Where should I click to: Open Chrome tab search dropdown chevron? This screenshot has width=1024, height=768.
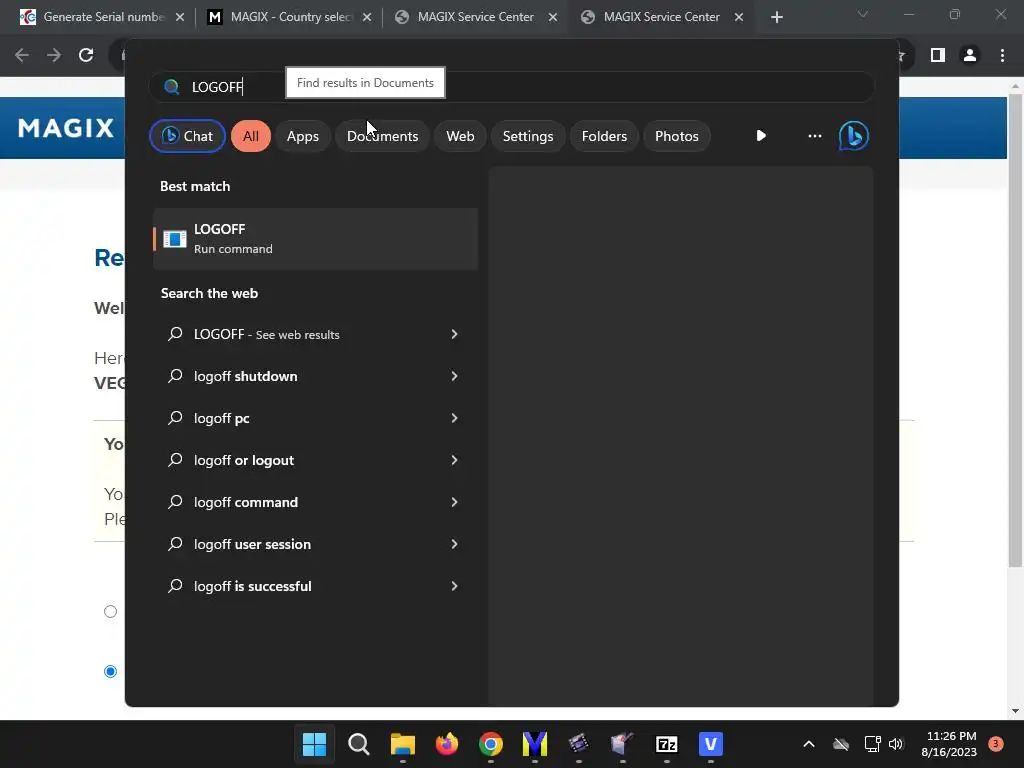863,14
